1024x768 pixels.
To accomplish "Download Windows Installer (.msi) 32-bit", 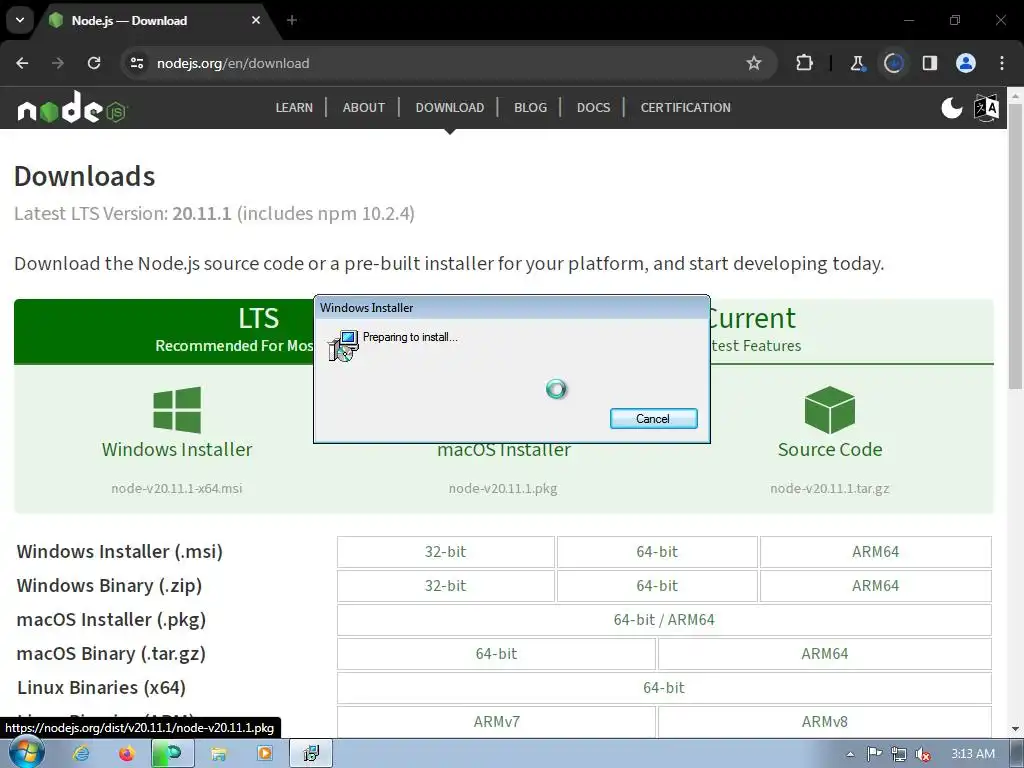I will point(445,552).
